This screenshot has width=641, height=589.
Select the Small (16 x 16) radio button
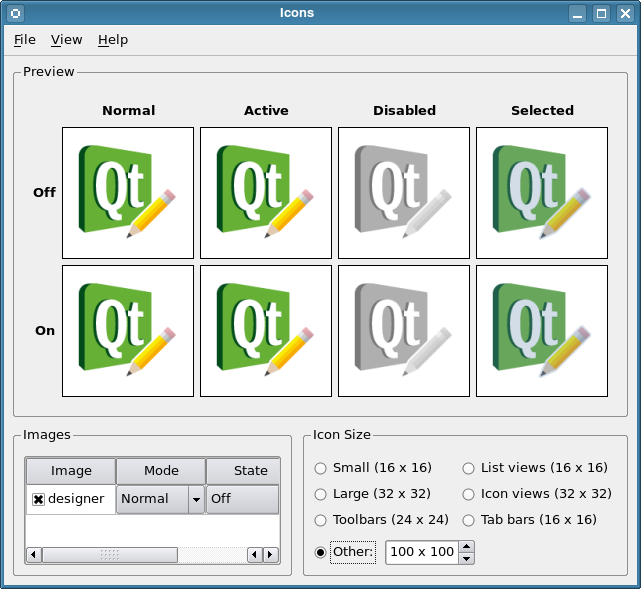pos(321,468)
